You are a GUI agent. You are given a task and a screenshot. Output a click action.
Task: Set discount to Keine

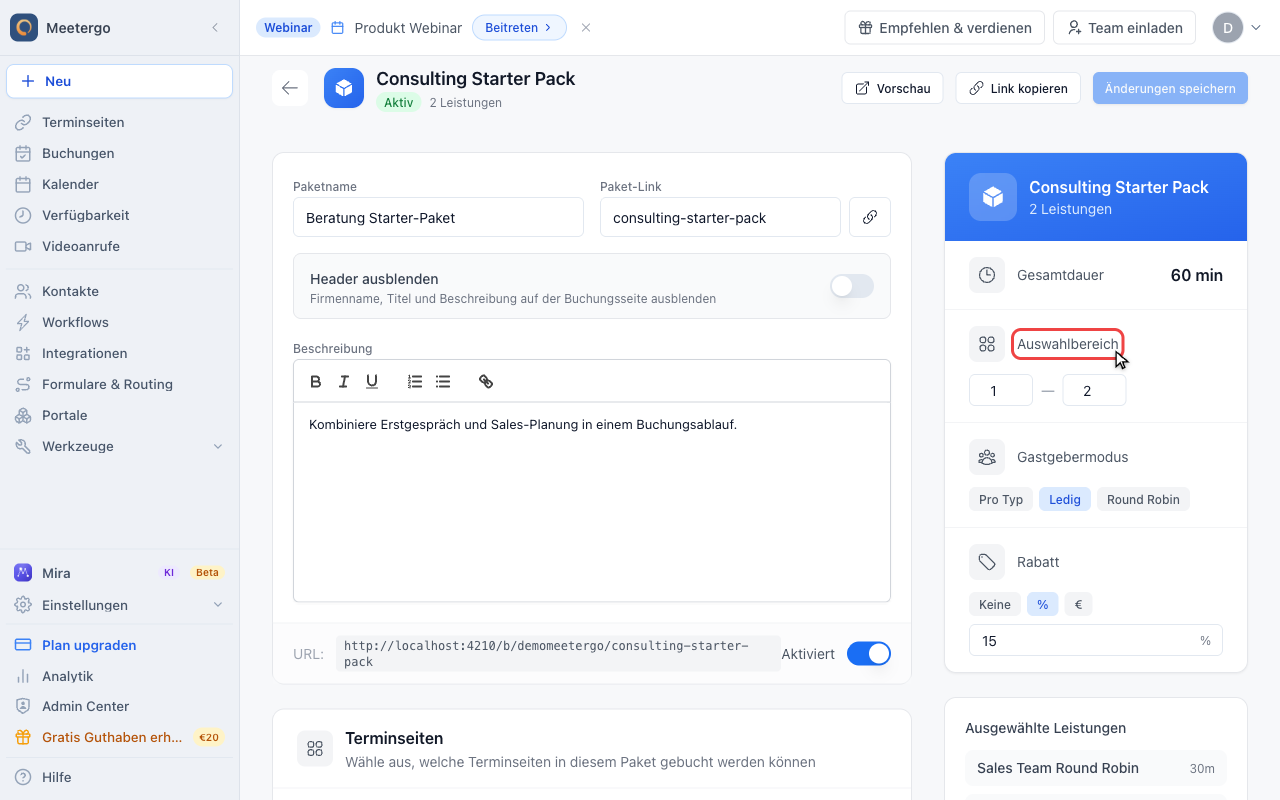click(x=995, y=604)
